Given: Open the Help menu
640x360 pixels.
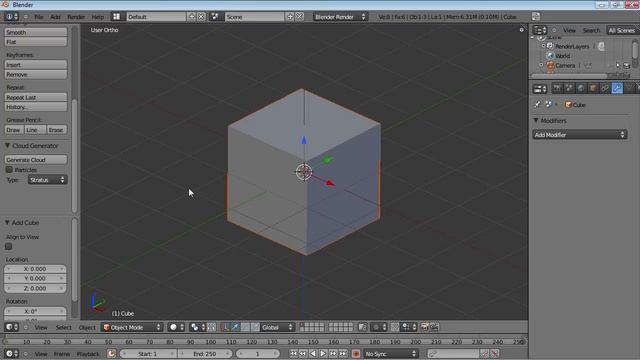Looking at the screenshot, I should (98, 17).
